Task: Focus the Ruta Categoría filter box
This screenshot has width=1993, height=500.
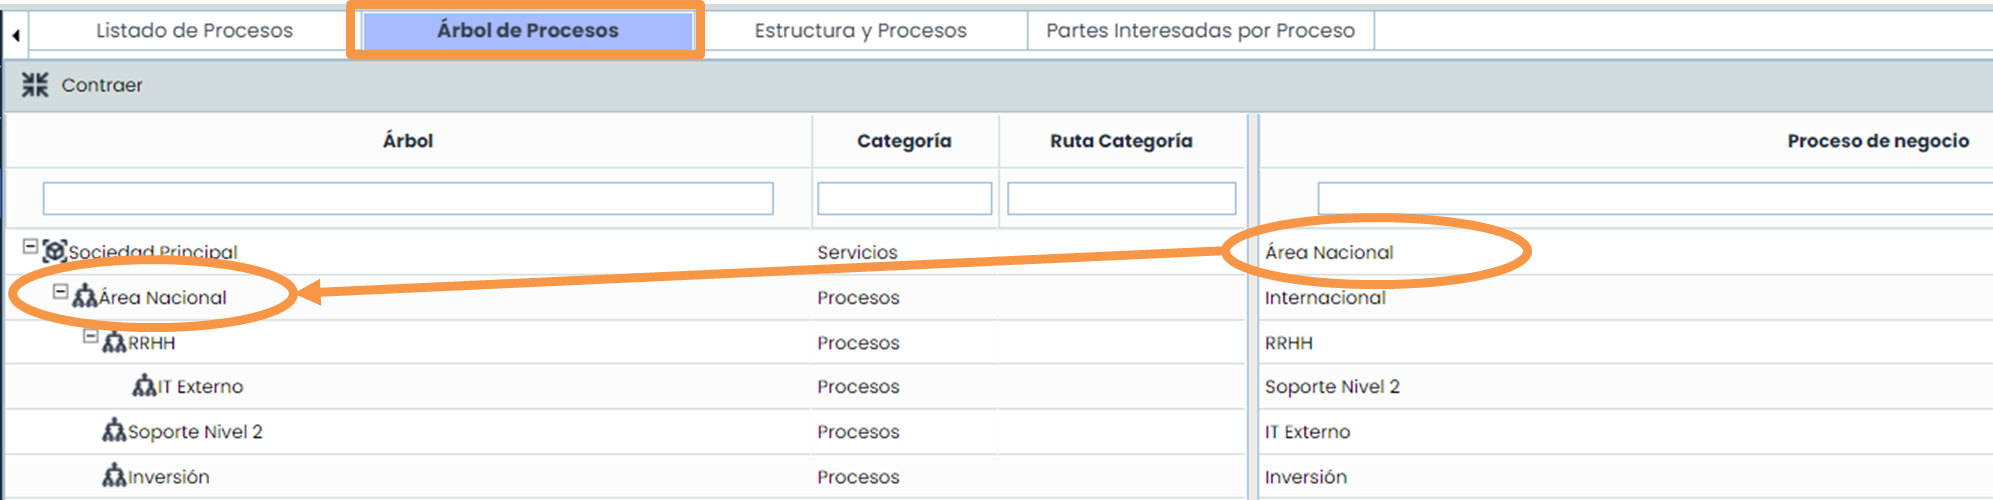Action: point(1121,198)
